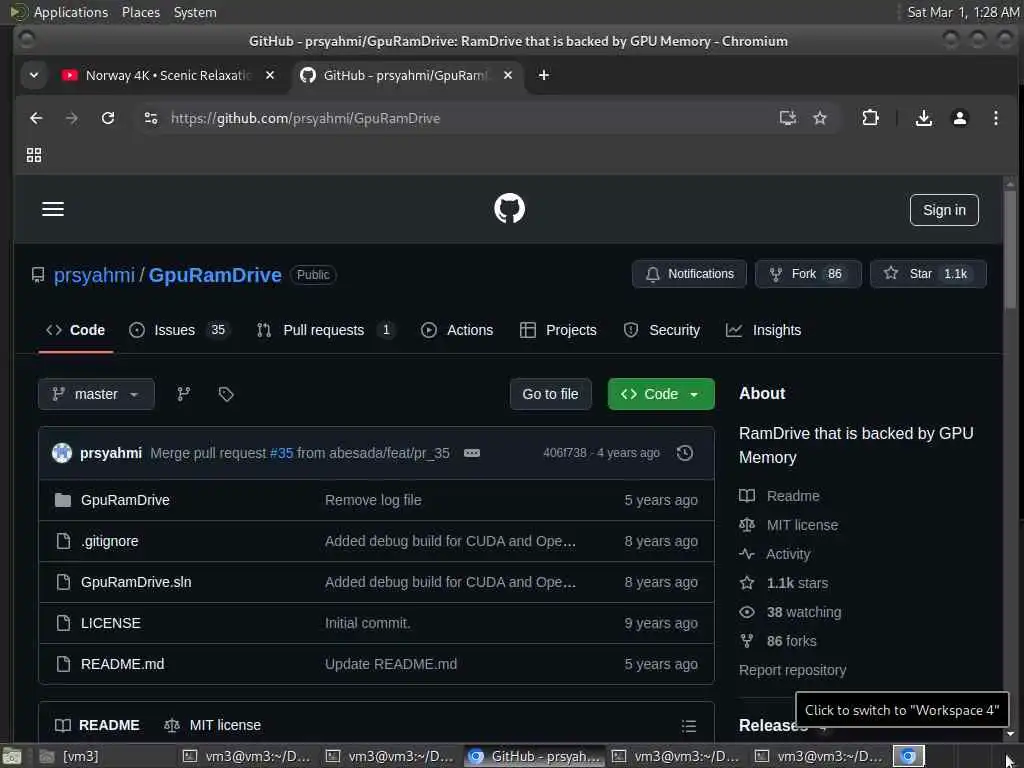The image size is (1024, 768).
Task: Select README tab below file list
Action: (98, 726)
